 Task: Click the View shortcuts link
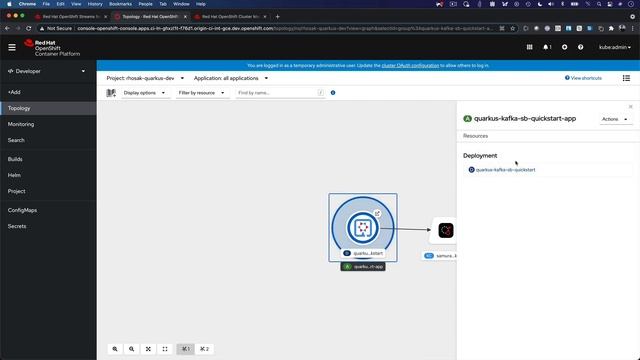[x=583, y=78]
